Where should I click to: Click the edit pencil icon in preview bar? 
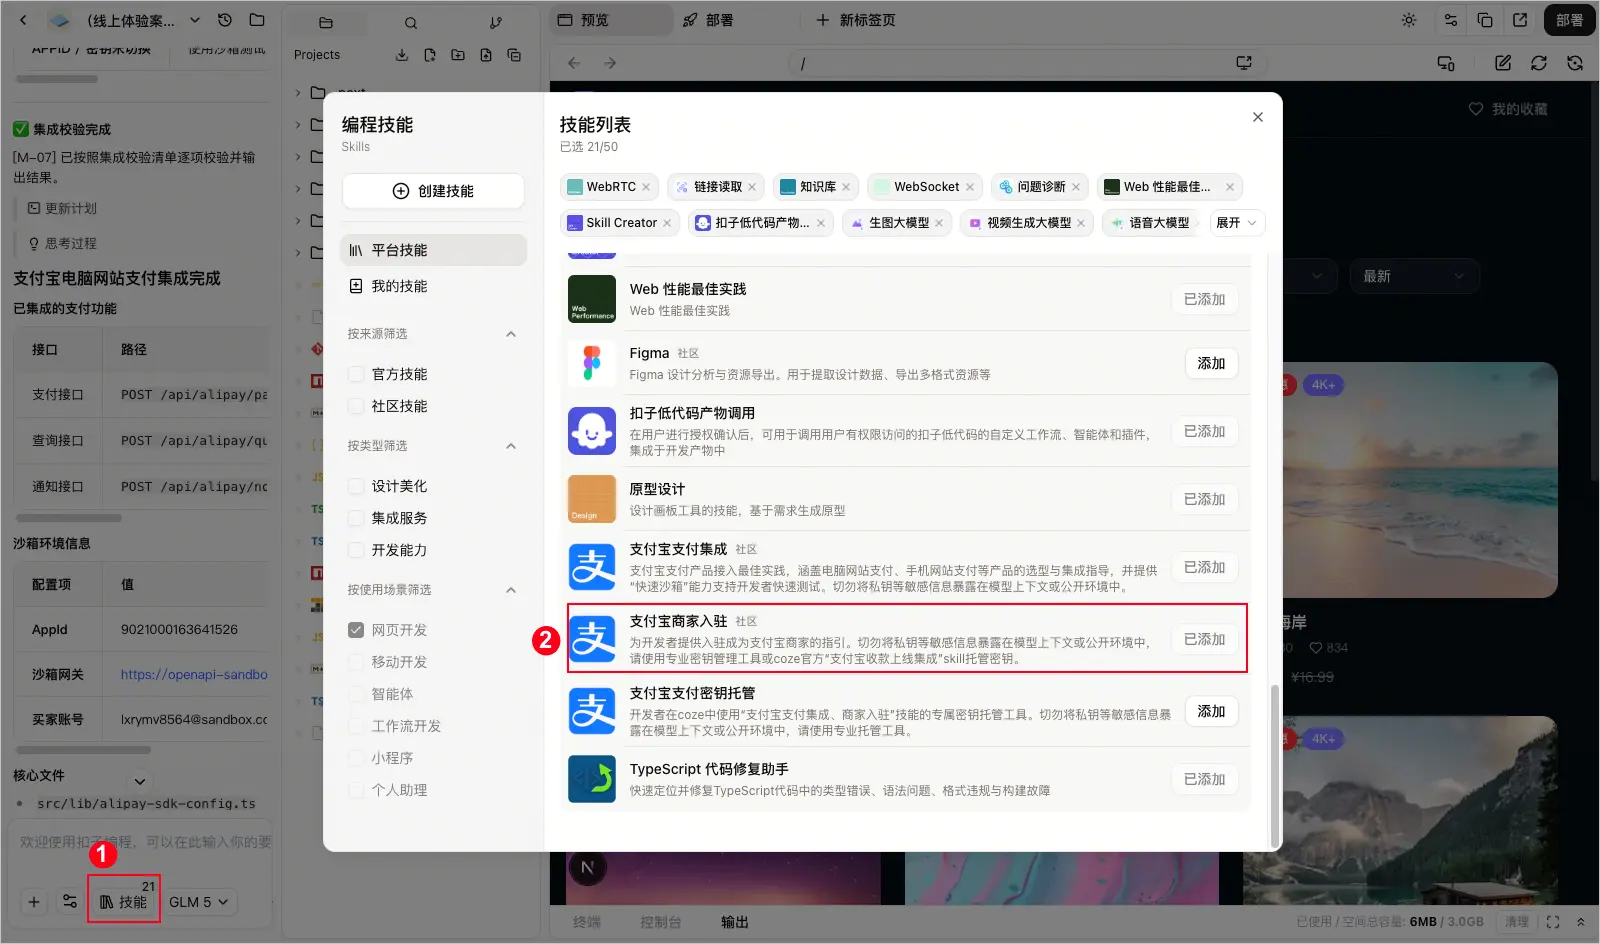1503,63
